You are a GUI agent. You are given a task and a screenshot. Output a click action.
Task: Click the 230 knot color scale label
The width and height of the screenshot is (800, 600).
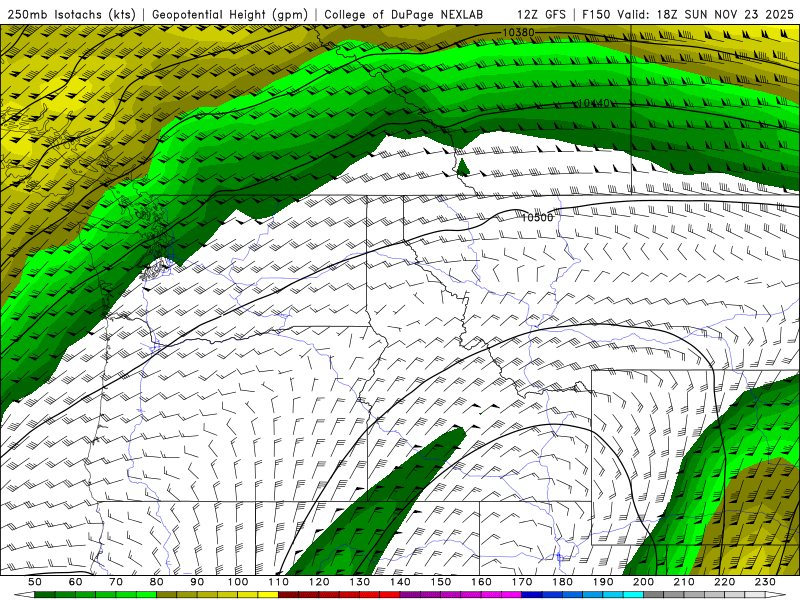765,582
